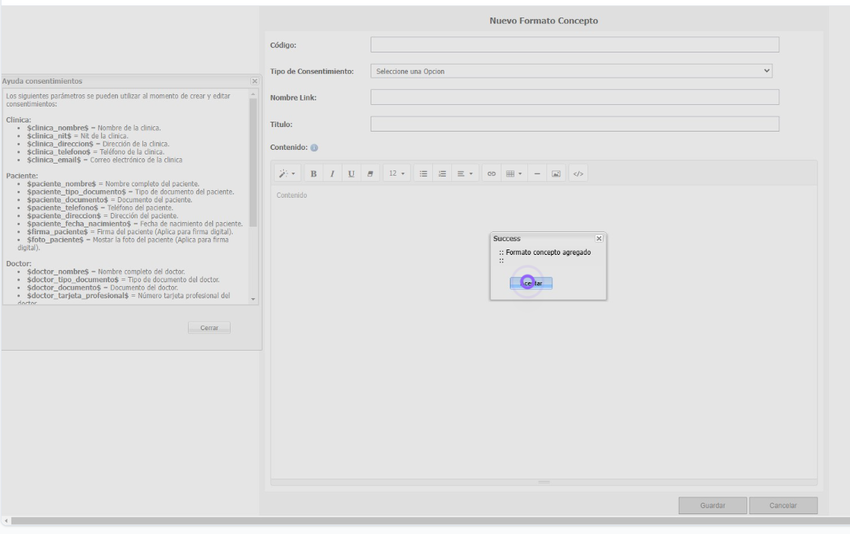Image resolution: width=850 pixels, height=534 pixels.
Task: Click the Aceptar button in Success dialog
Action: (x=531, y=283)
